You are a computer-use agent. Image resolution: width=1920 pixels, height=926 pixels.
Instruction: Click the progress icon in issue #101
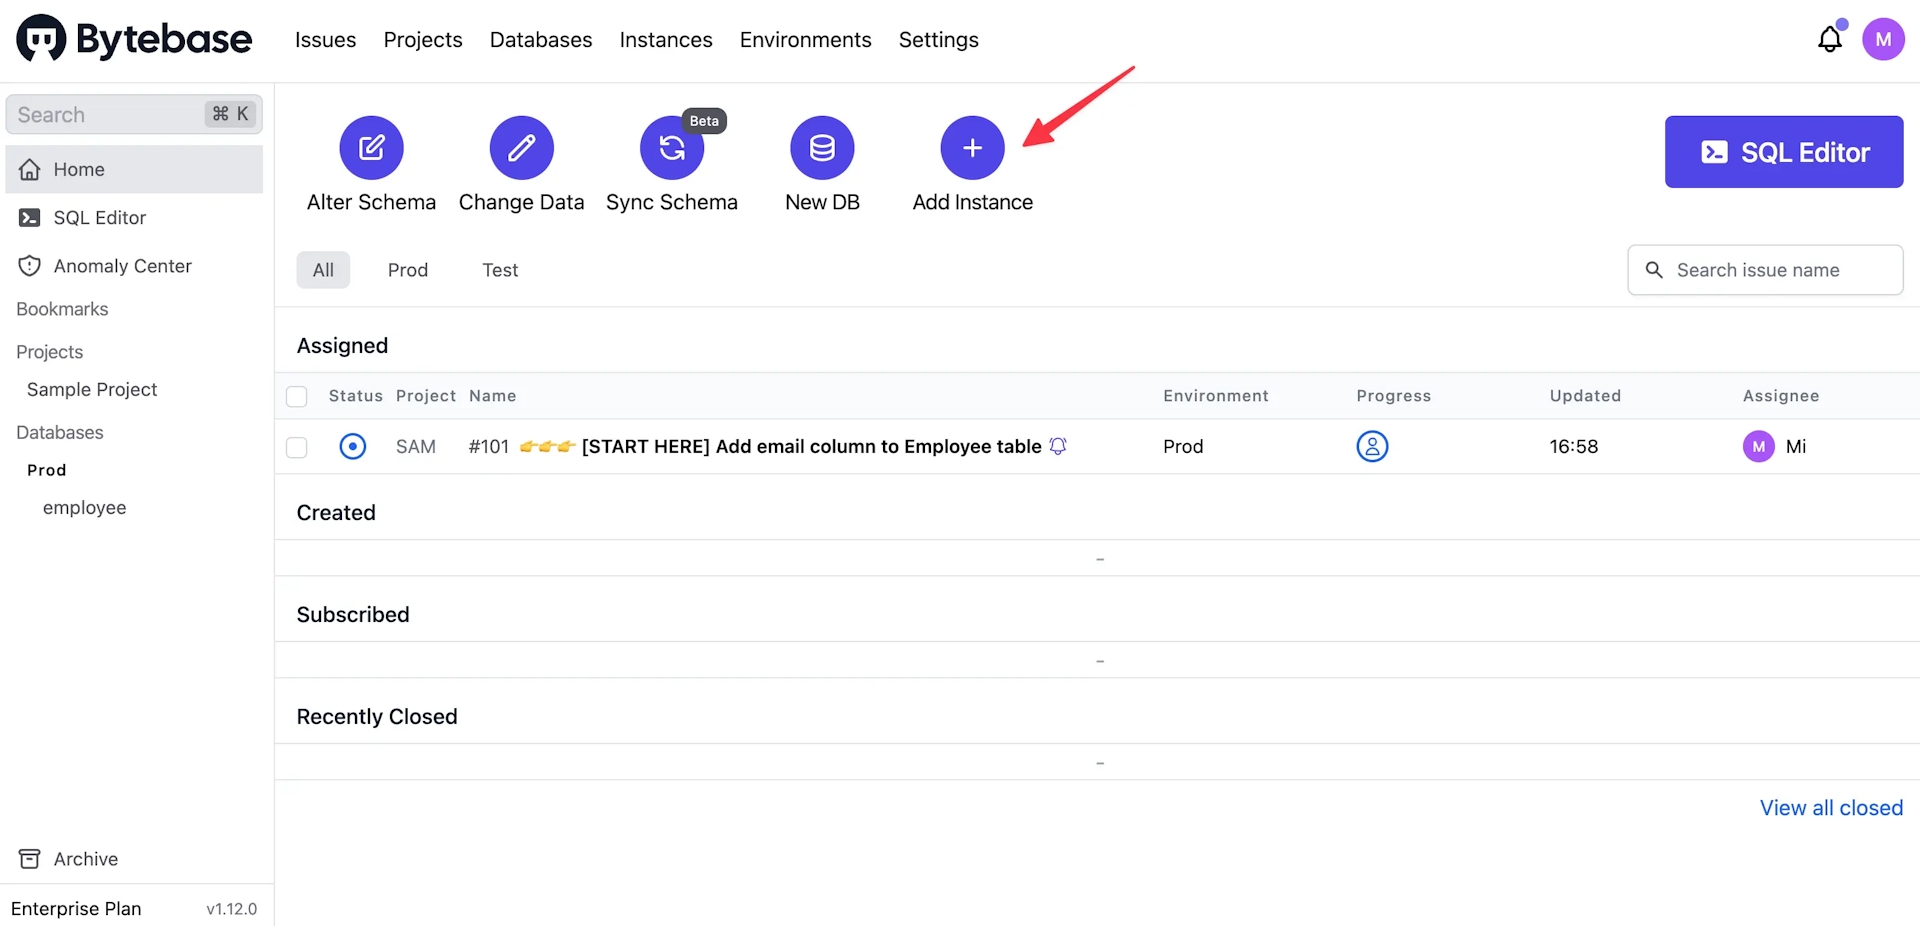click(1372, 446)
